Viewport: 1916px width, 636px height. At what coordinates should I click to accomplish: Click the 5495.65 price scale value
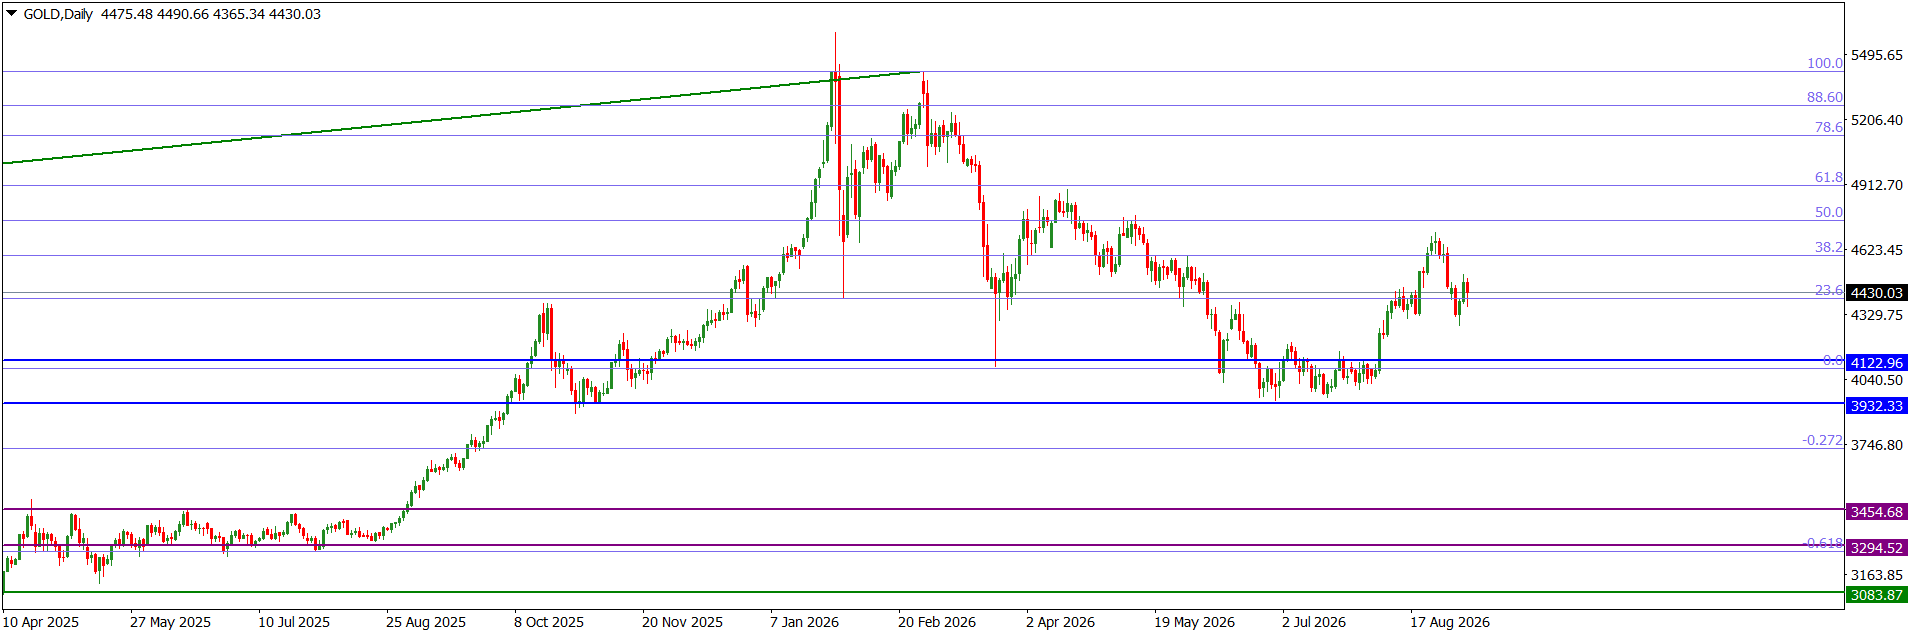[x=1877, y=55]
